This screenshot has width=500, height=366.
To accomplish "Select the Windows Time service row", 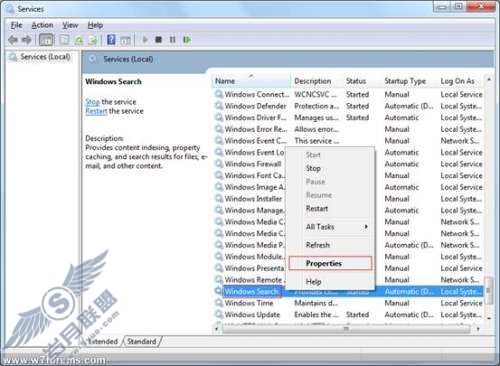I will tap(349, 303).
